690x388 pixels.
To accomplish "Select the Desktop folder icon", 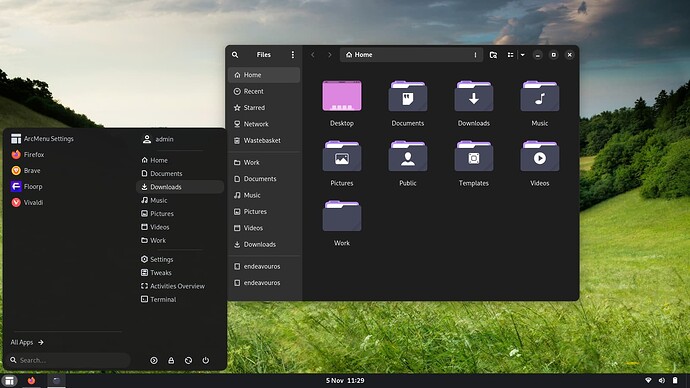I will pyautogui.click(x=342, y=96).
